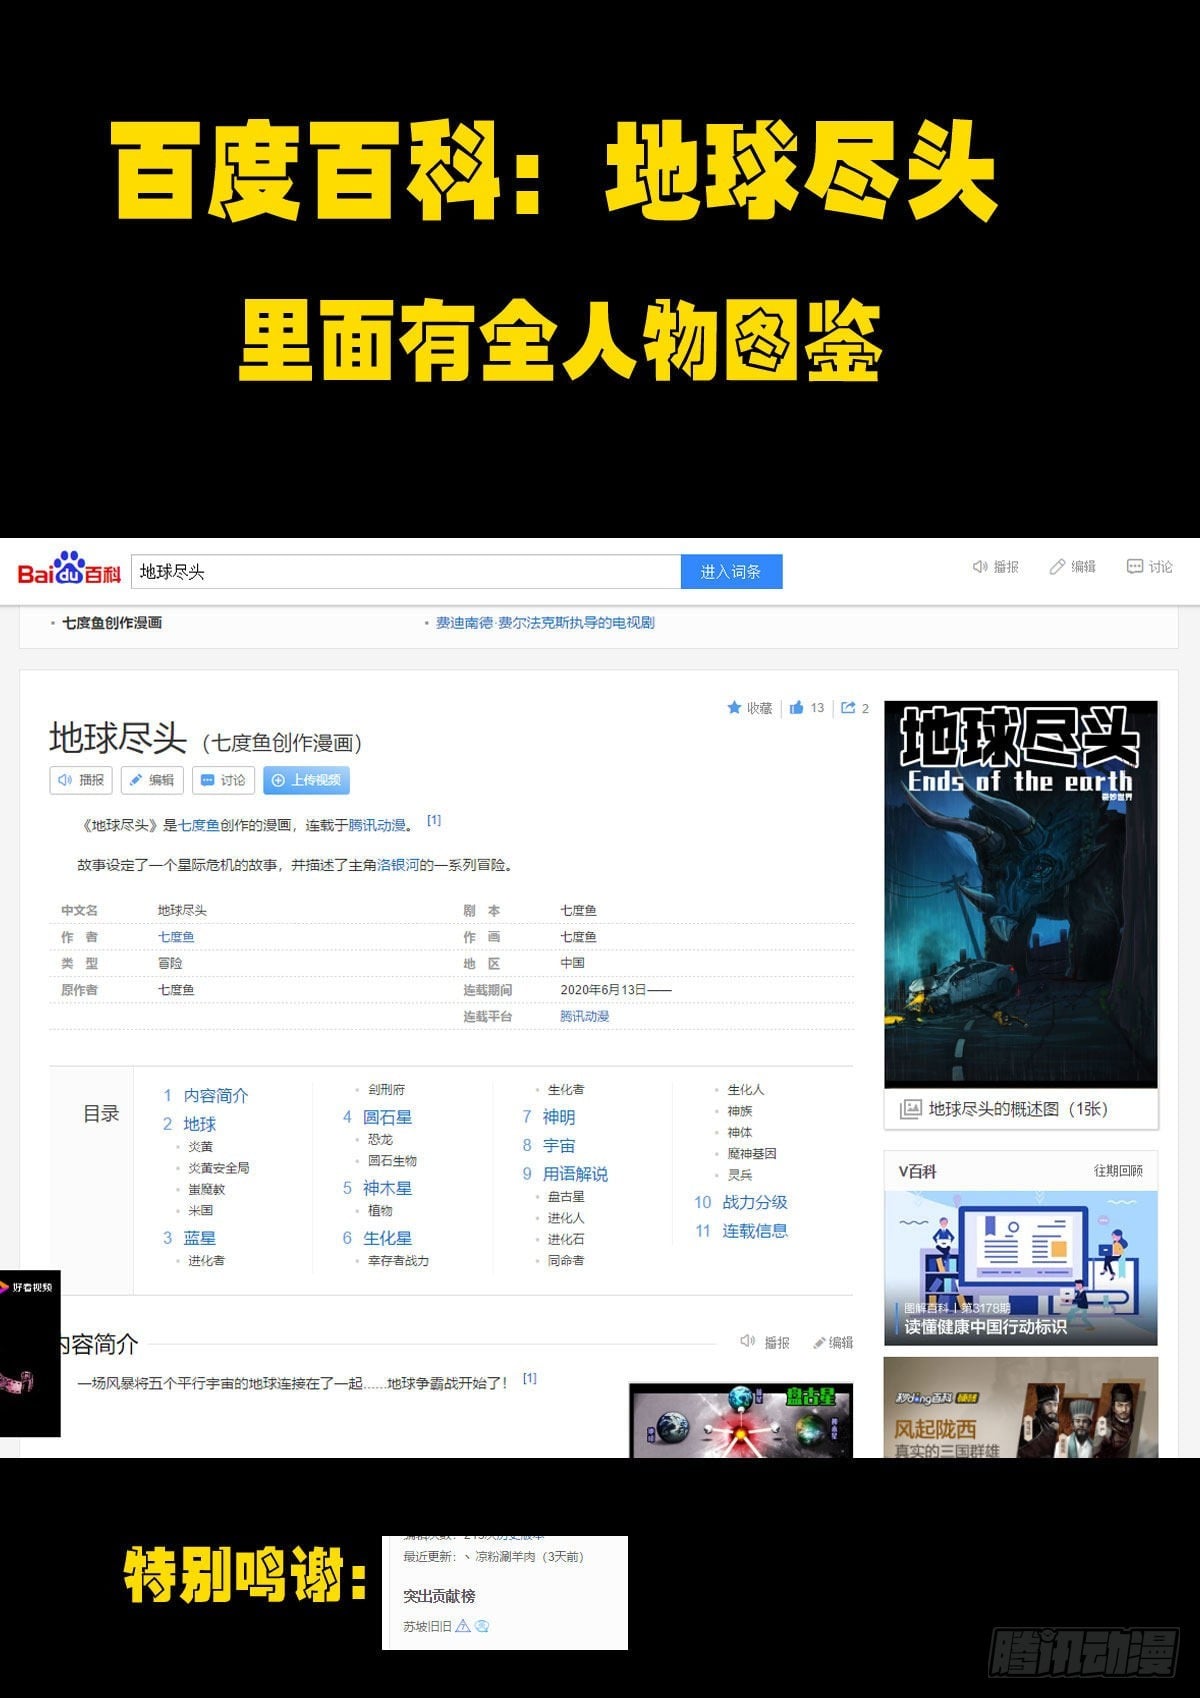Click the 收藏 star icon
This screenshot has height=1698, width=1200.
[x=735, y=708]
